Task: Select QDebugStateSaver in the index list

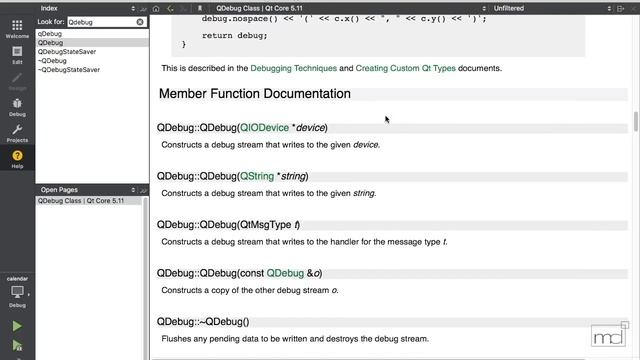Action: tap(67, 52)
